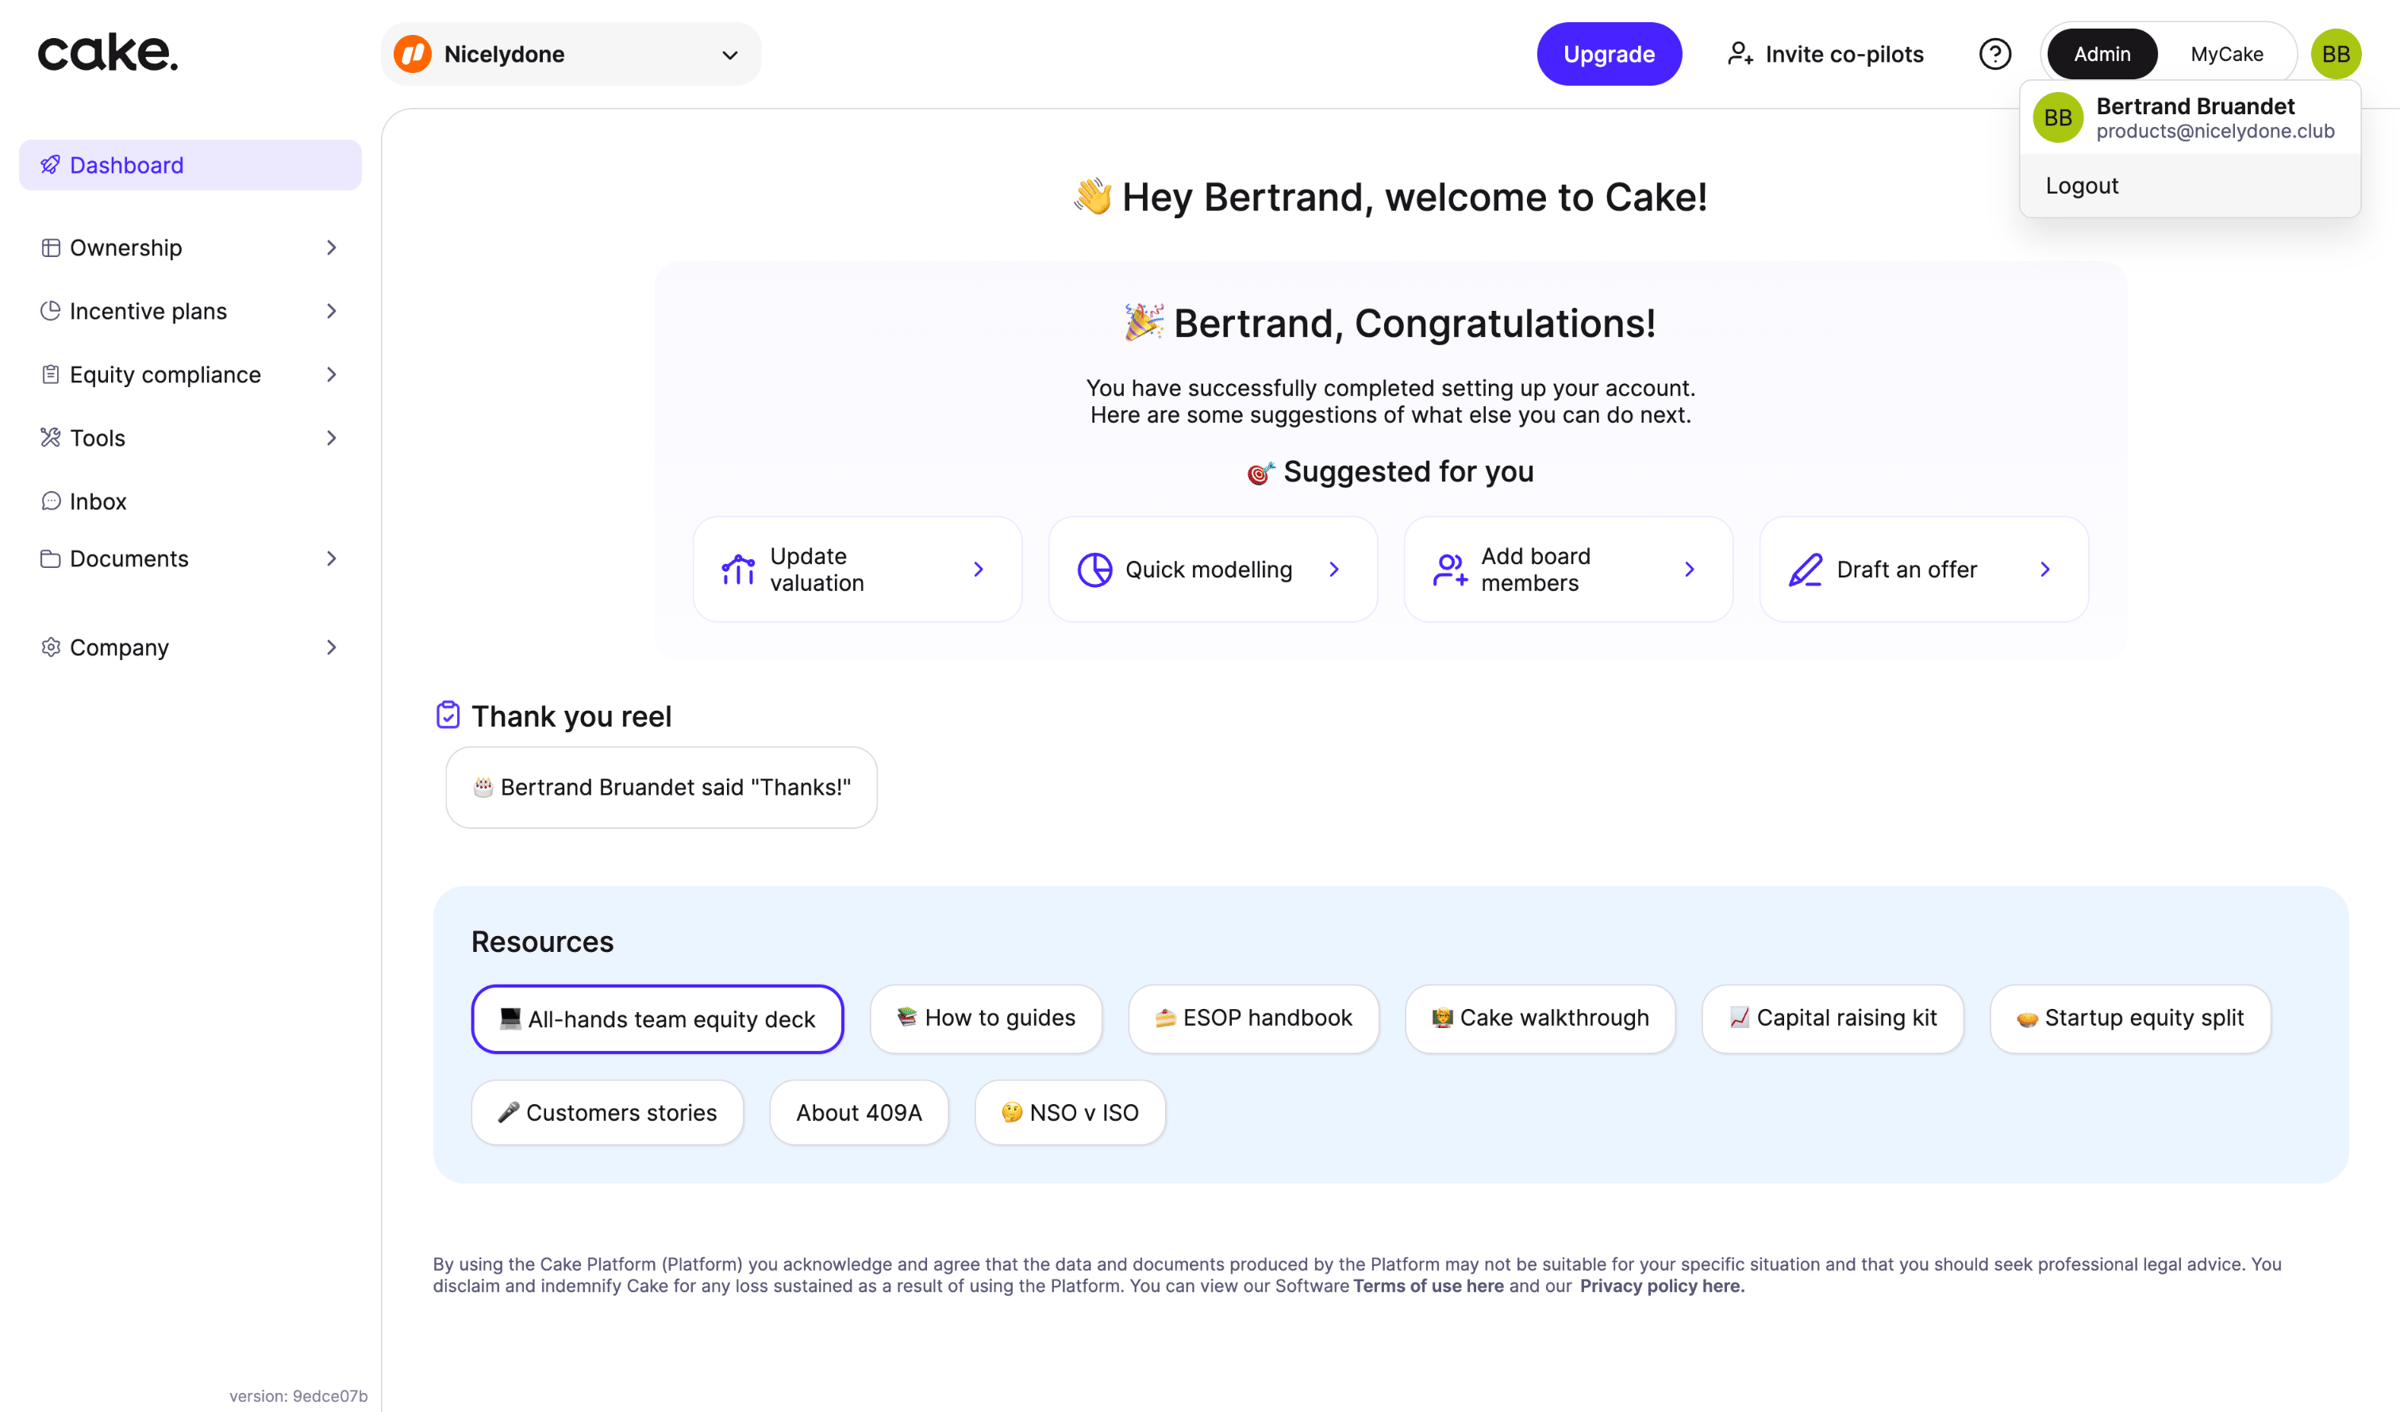
Task: Click the Dashboard rocket icon
Action: click(x=50, y=165)
